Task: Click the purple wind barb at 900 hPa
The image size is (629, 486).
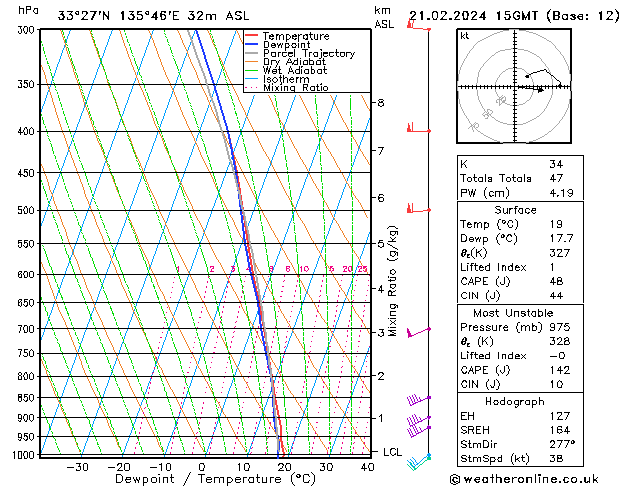Action: [x=418, y=421]
